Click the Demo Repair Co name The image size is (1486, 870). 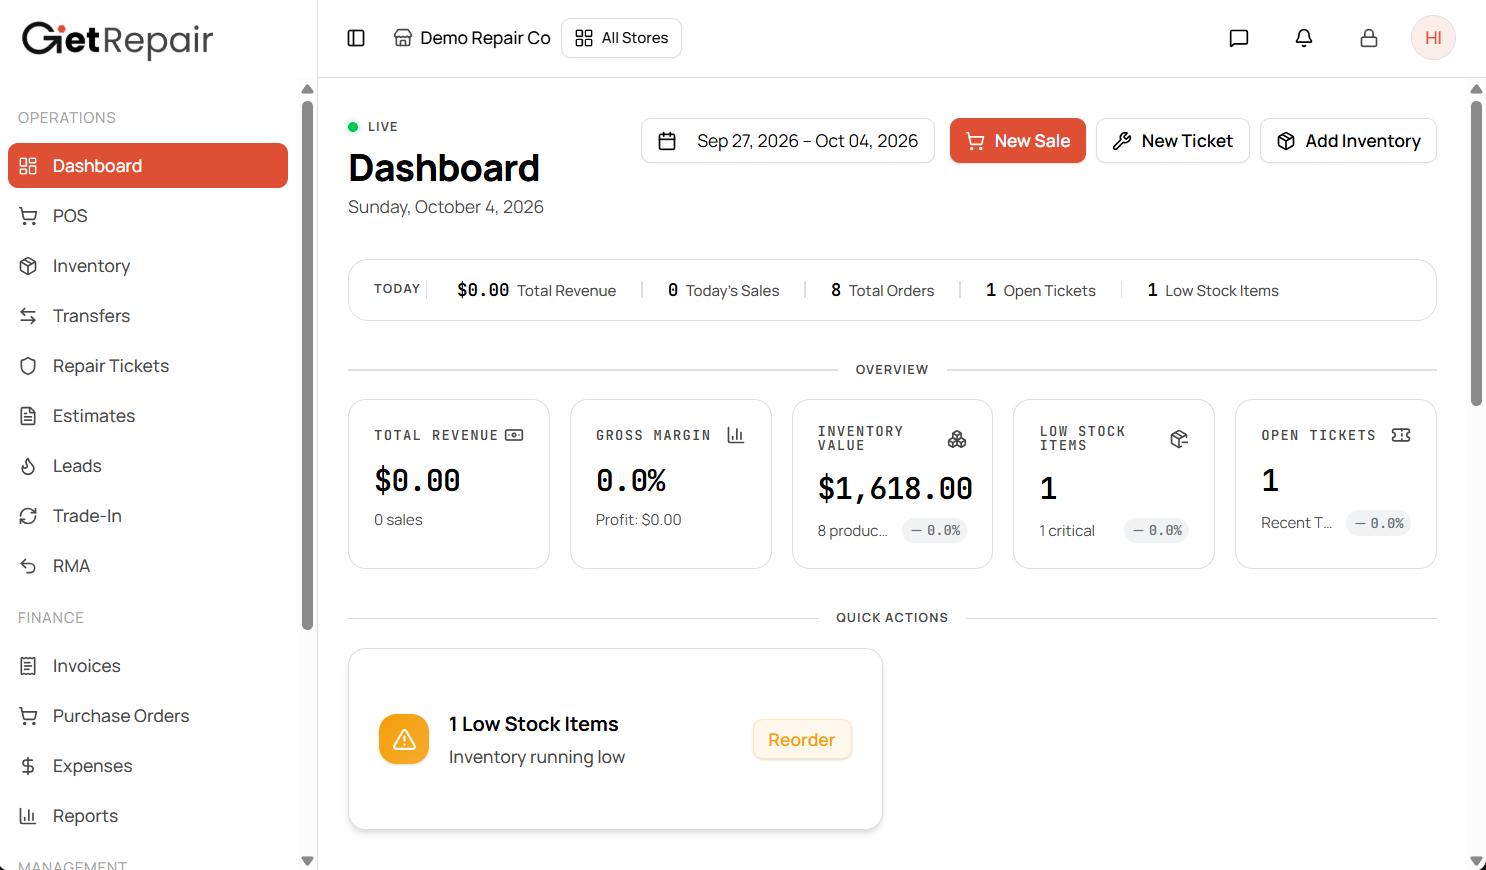click(x=485, y=38)
